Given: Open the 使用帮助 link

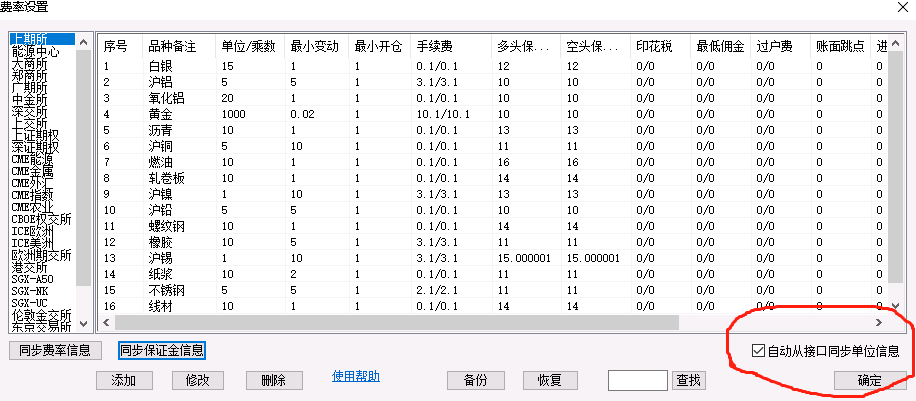Looking at the screenshot, I should tap(355, 377).
